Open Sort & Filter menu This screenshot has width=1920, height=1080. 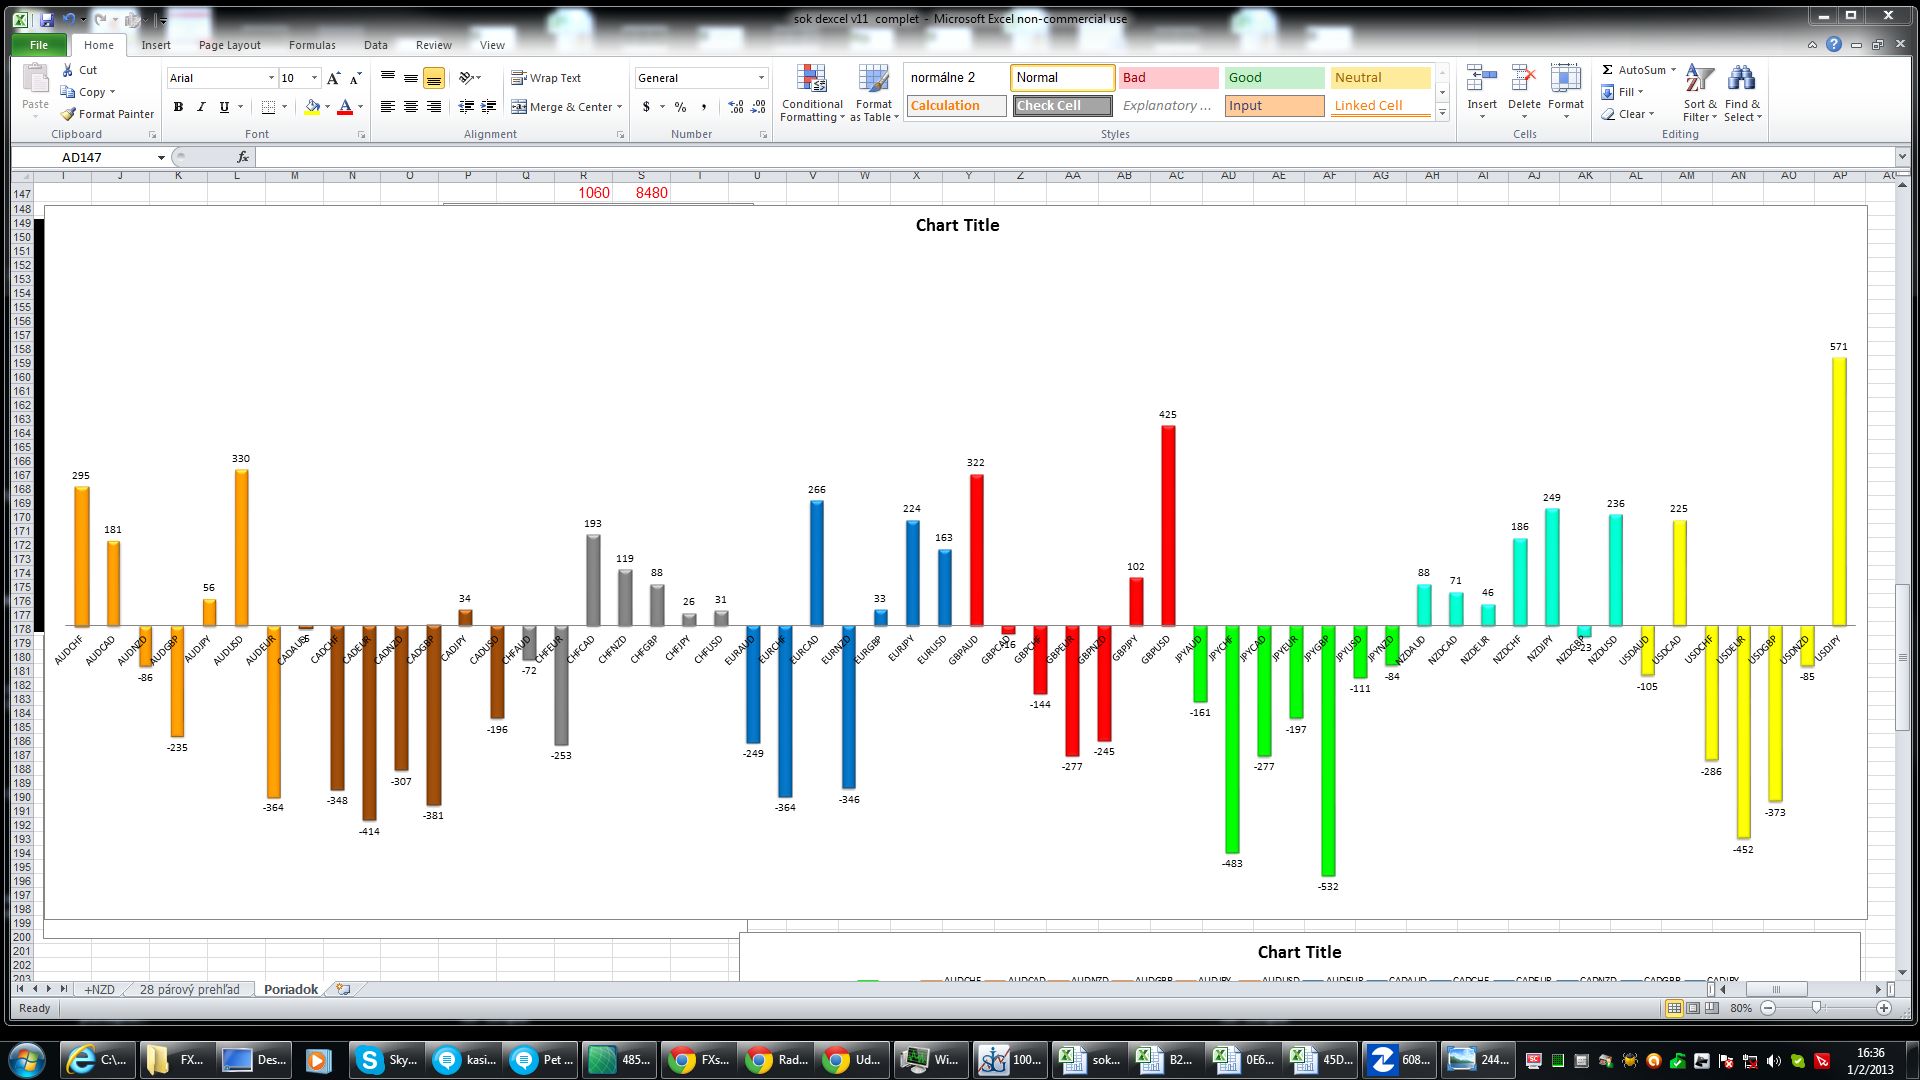coord(1699,93)
